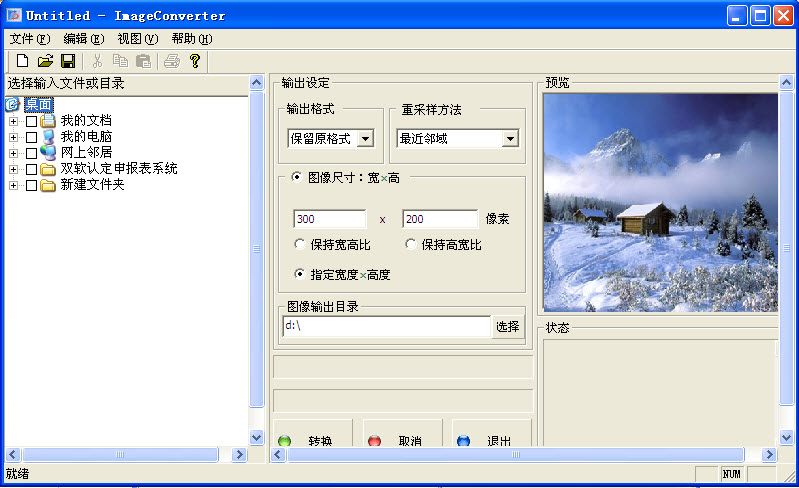
Task: Select the 双软认定申报表系统 tree label
Action: [x=119, y=169]
